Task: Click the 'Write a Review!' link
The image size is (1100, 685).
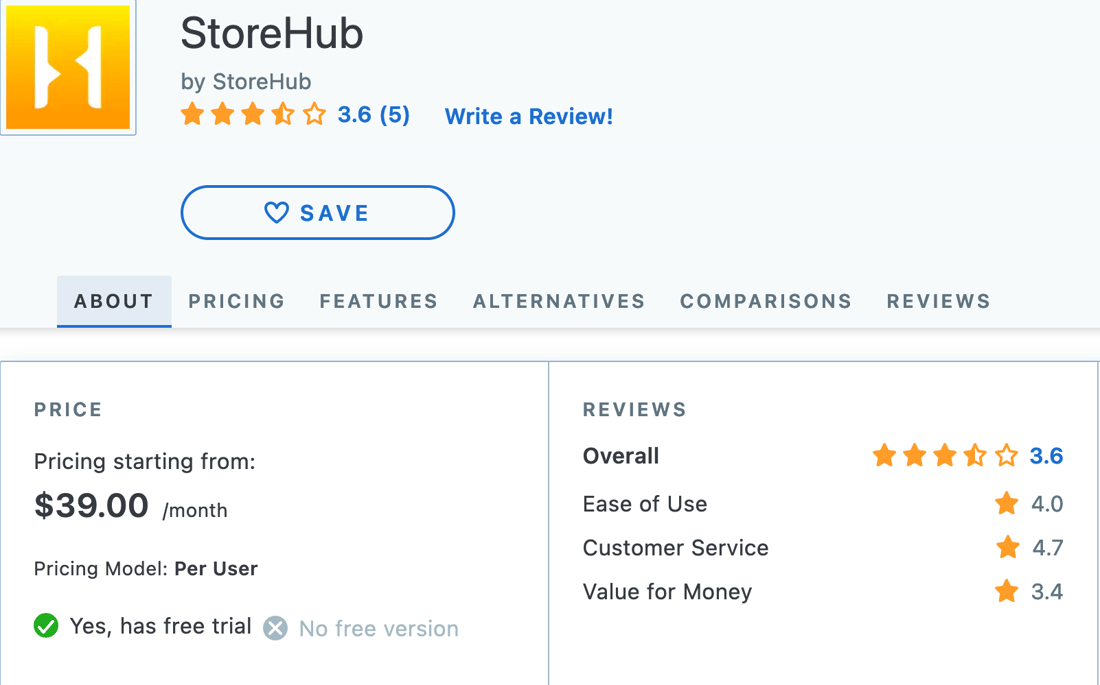Action: click(x=528, y=116)
